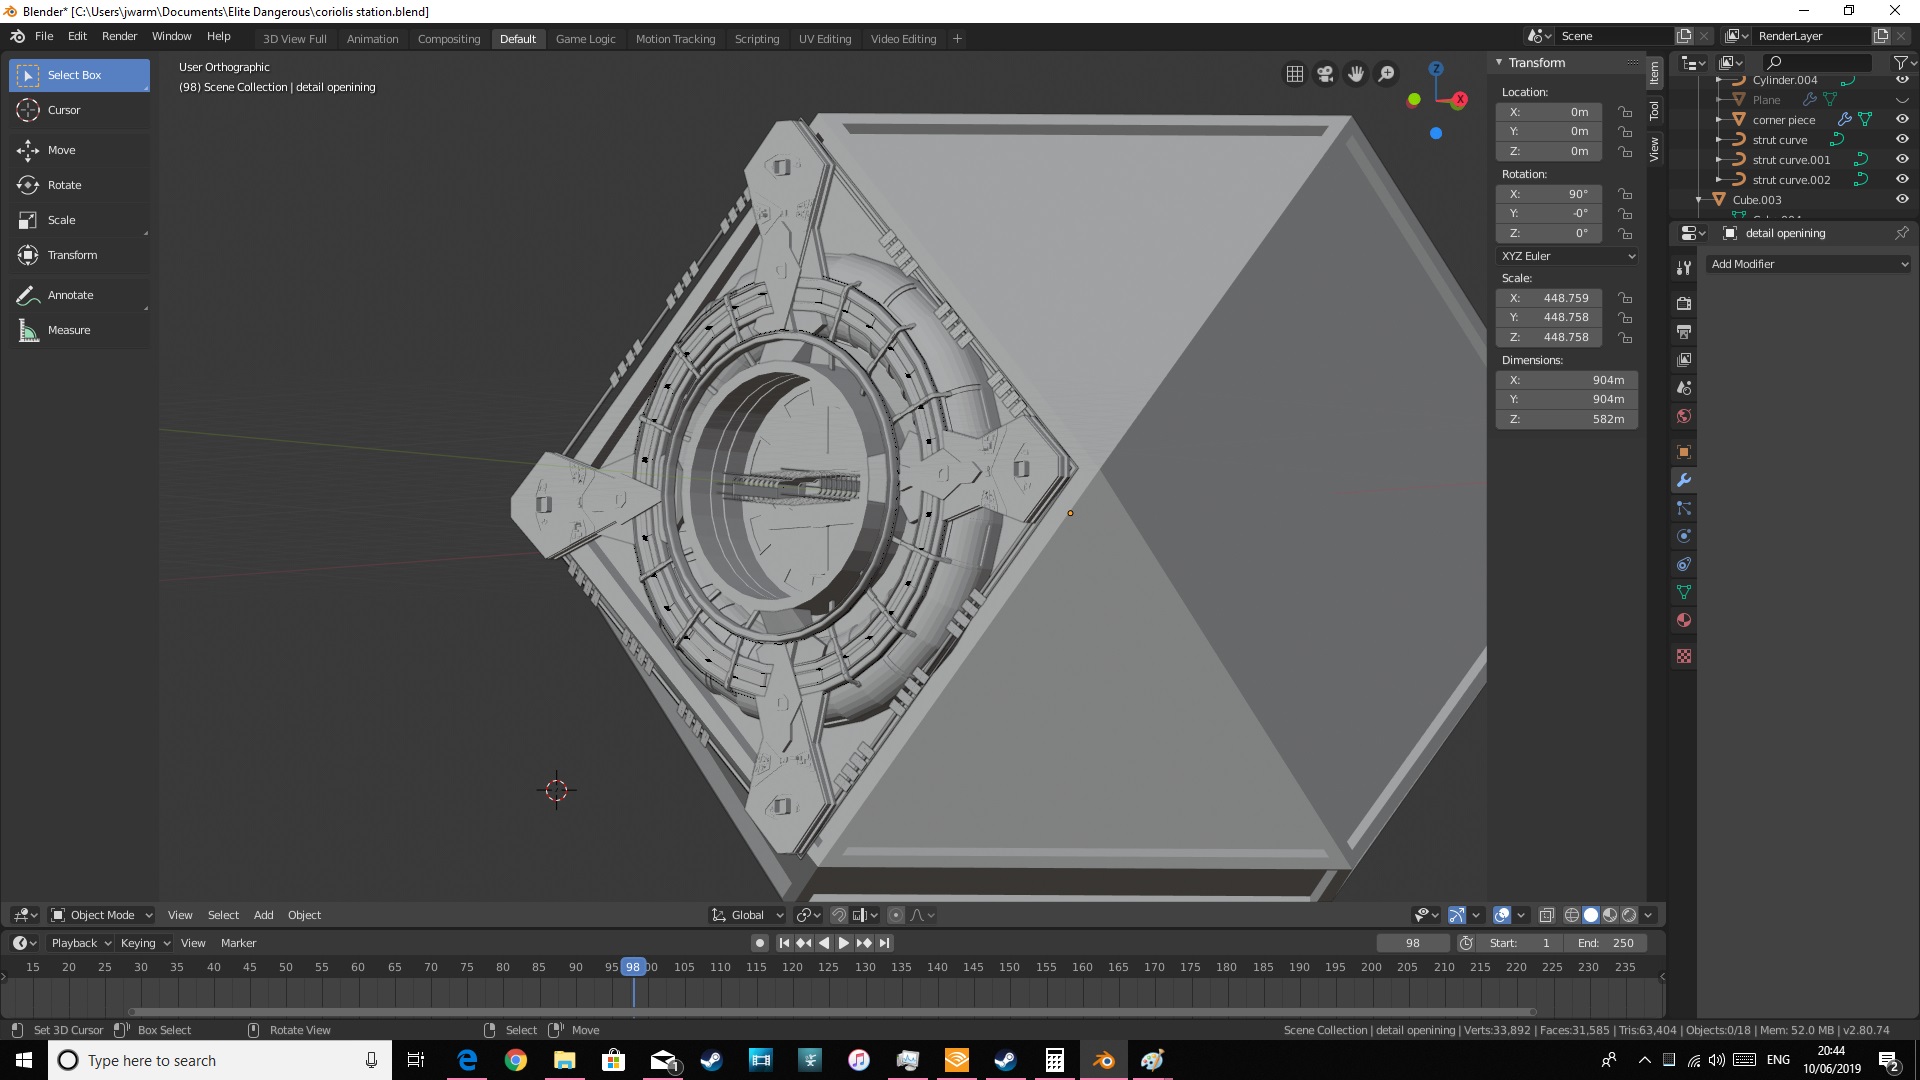
Task: Pick the Transform tool
Action: [80, 255]
